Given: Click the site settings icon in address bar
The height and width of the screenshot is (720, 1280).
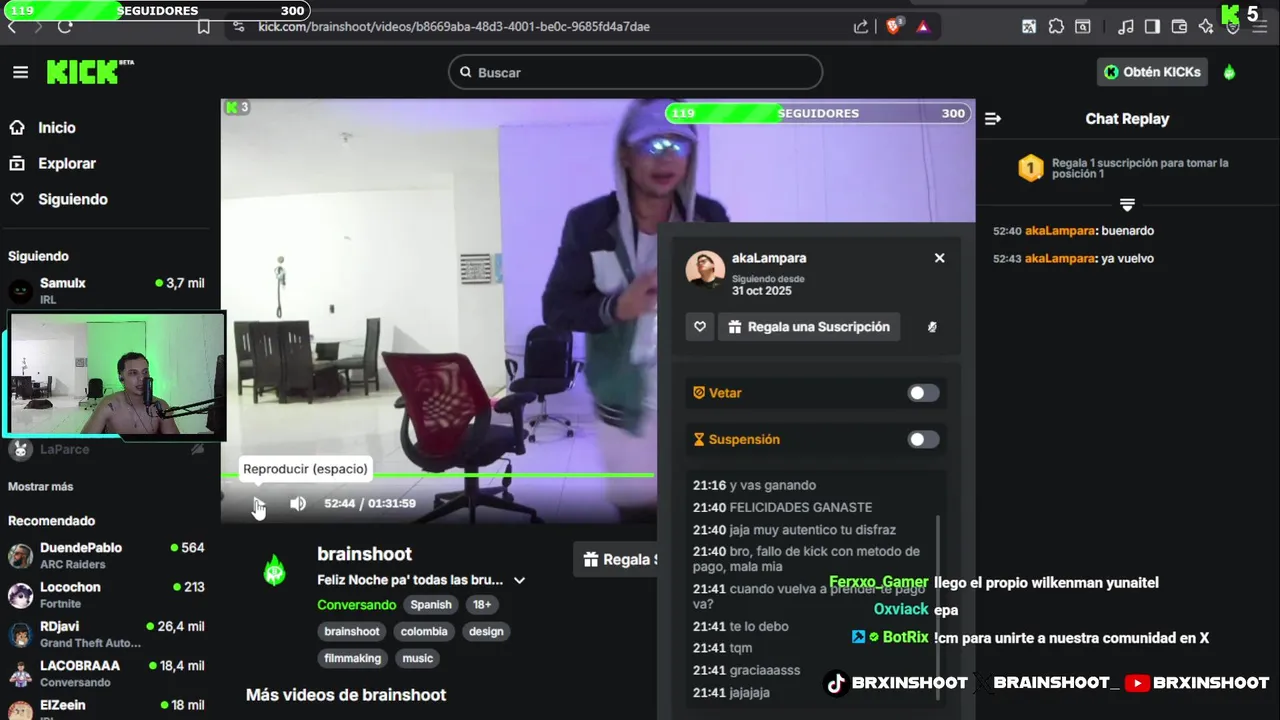Looking at the screenshot, I should click(x=237, y=27).
